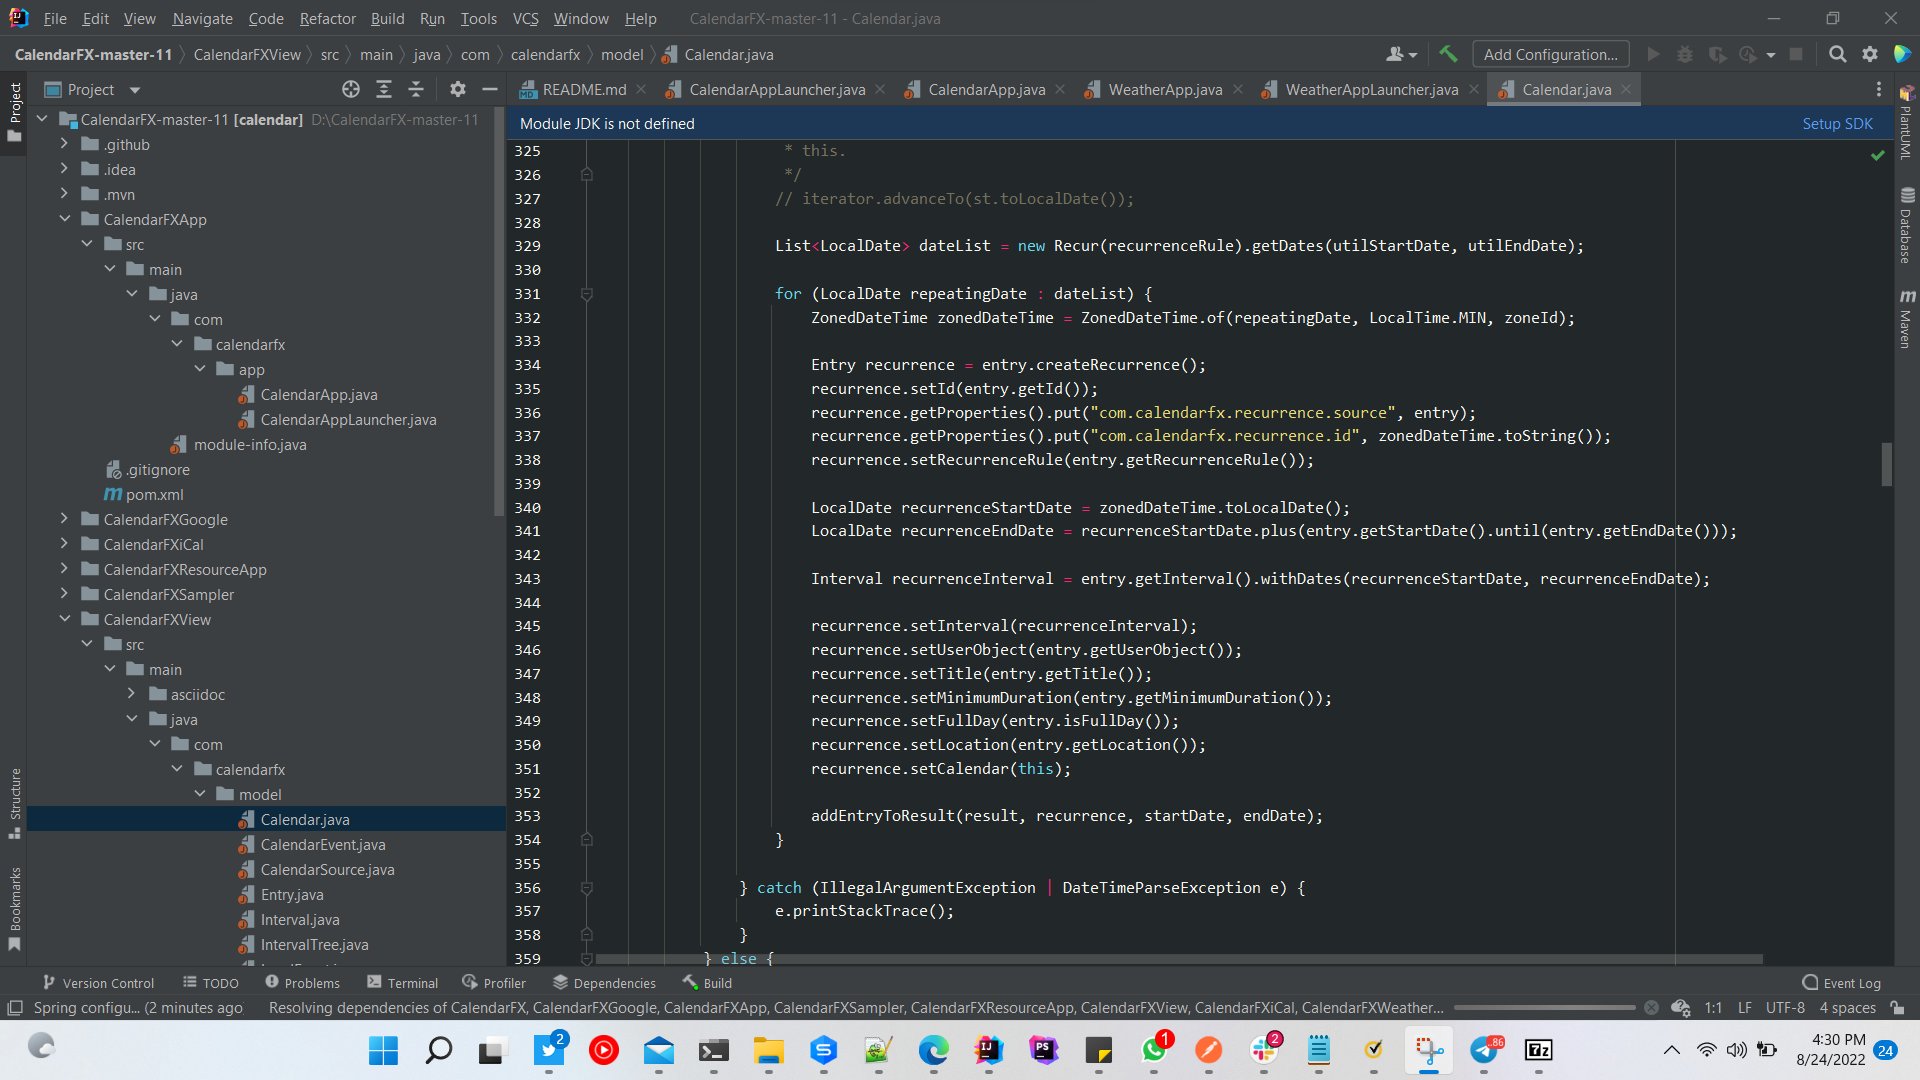This screenshot has height=1080, width=1920.
Task: Open the Bookmarks tool window
Action: click(x=15, y=908)
